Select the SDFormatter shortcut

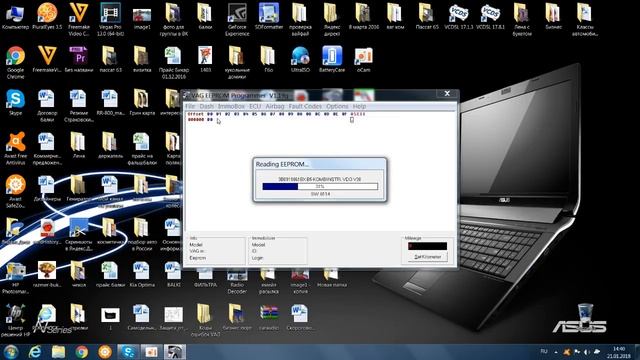pos(269,16)
